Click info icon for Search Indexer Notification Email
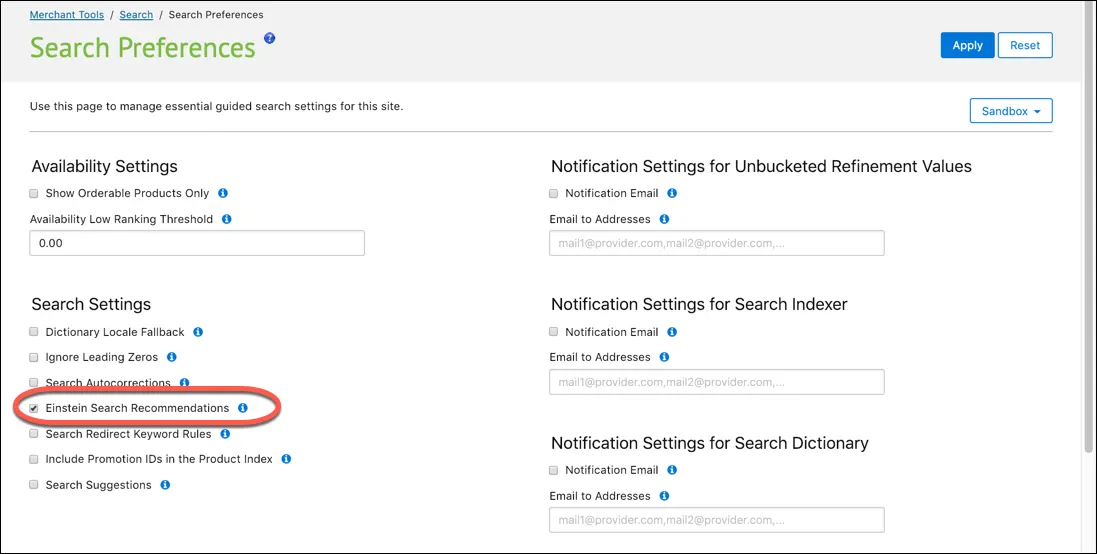The width and height of the screenshot is (1097, 554). point(672,332)
